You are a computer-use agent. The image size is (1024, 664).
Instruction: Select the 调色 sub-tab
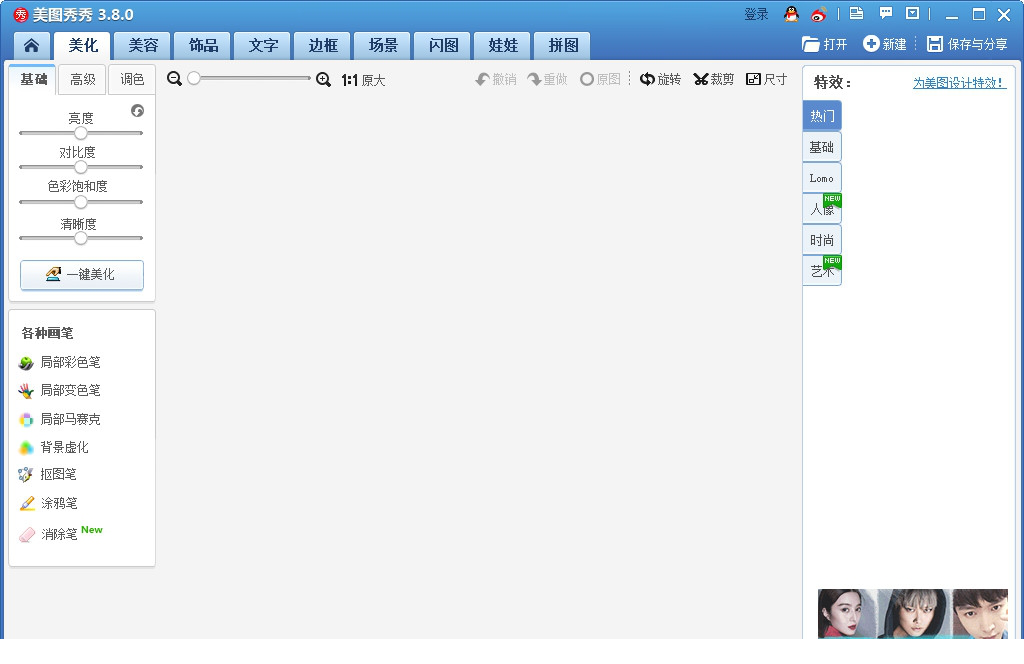coord(132,79)
